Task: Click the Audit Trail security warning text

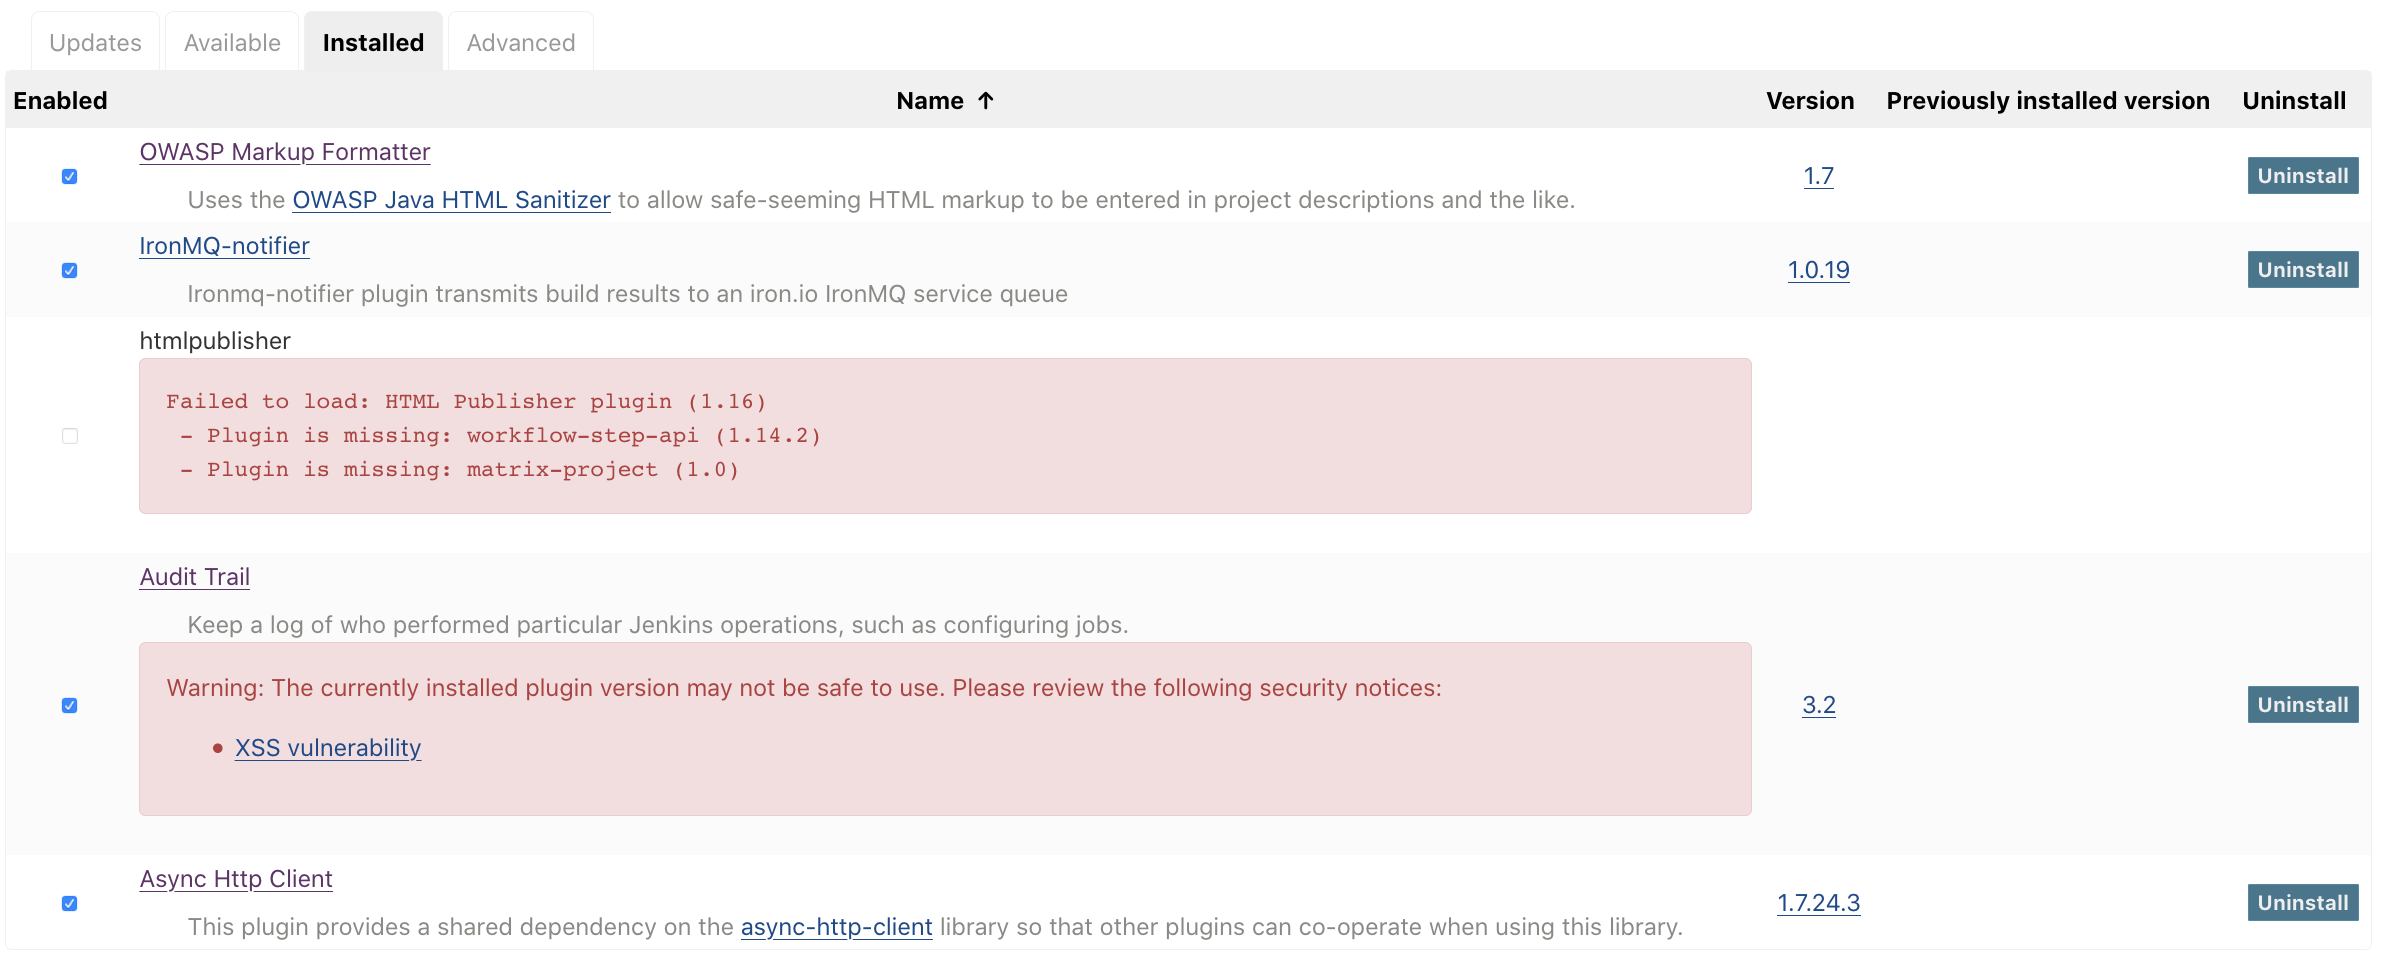Action: click(804, 688)
